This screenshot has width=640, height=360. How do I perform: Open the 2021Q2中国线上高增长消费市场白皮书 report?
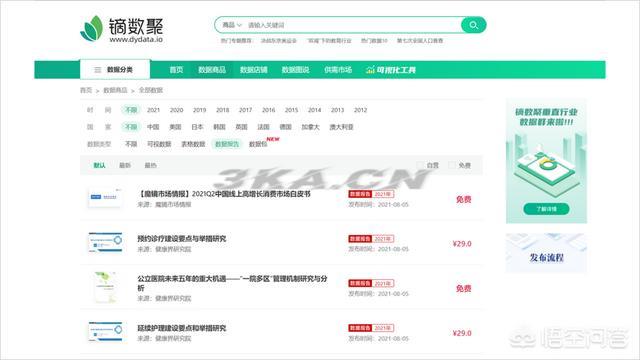tap(224, 194)
